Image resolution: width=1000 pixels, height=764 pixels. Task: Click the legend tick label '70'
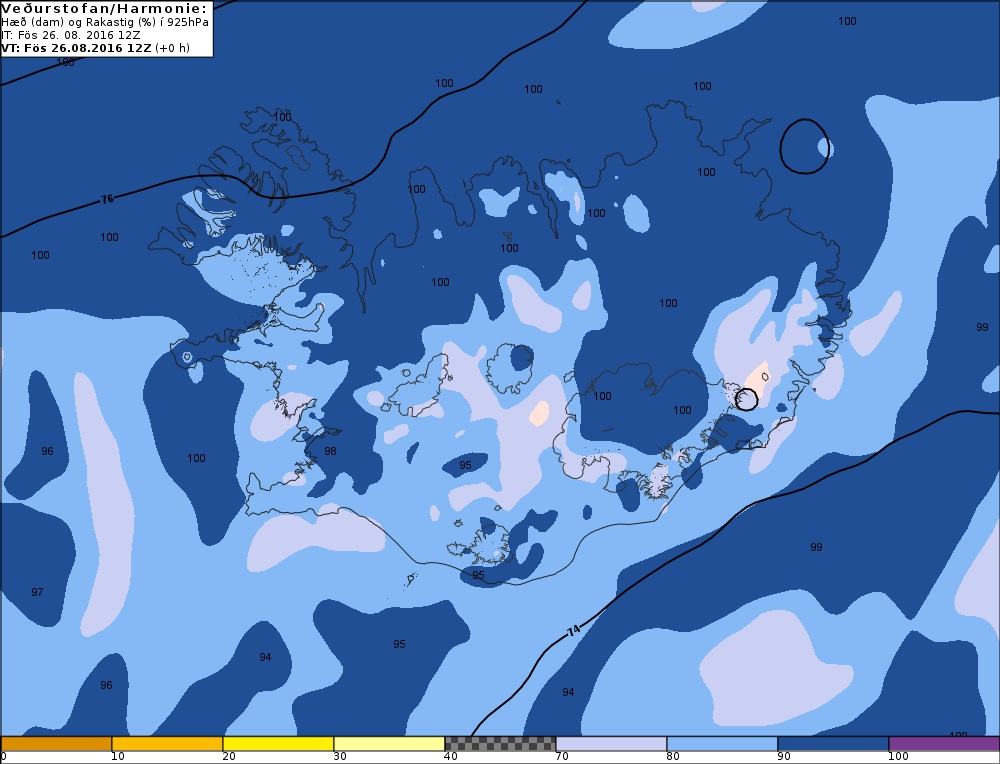click(x=562, y=757)
